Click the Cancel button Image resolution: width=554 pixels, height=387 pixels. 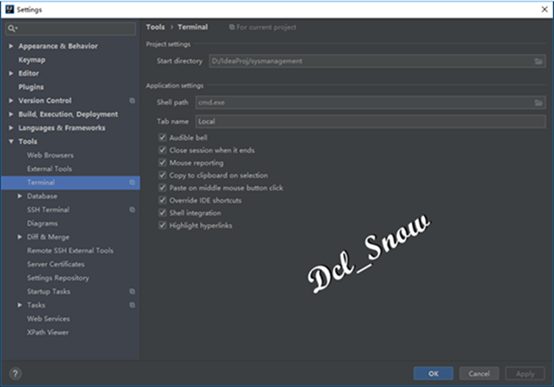point(479,374)
